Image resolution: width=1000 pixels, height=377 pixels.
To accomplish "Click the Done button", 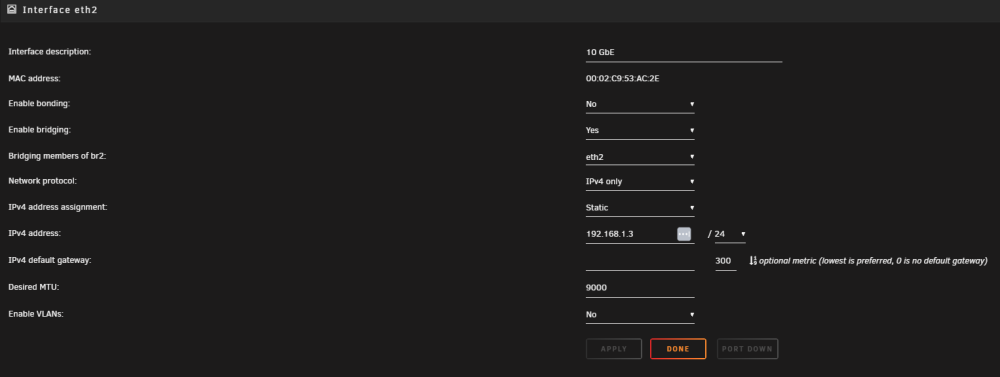I will point(678,349).
